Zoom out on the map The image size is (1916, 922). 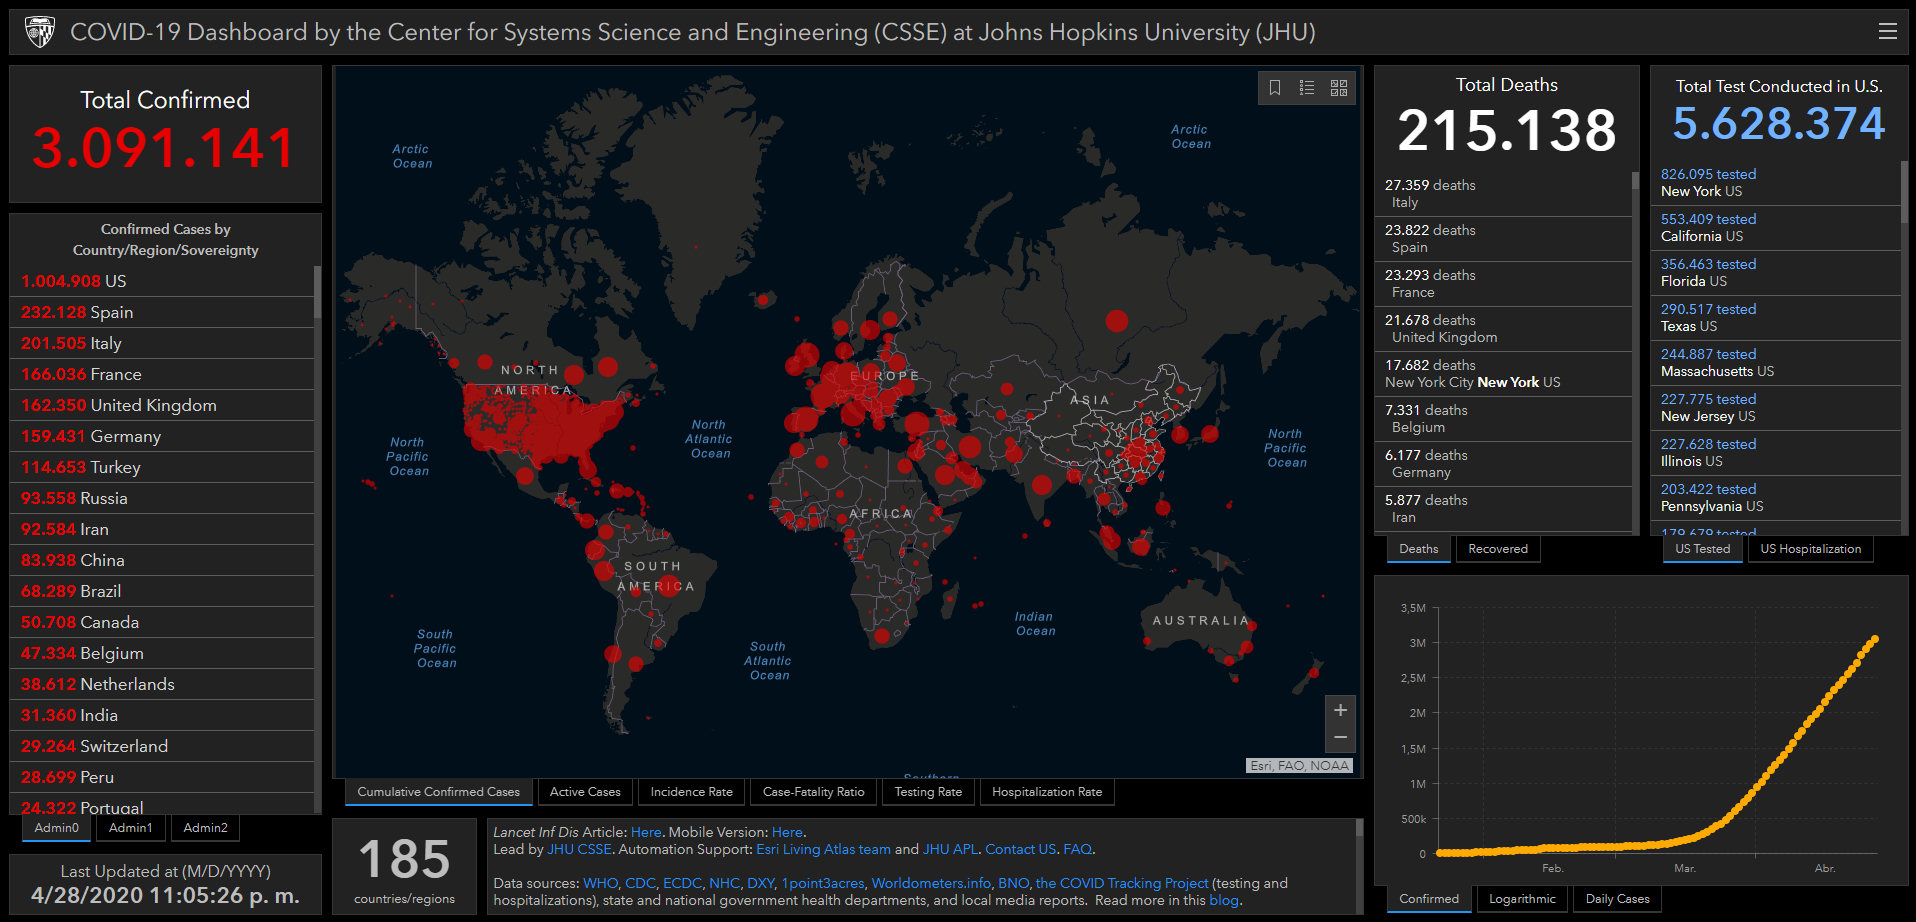1340,738
